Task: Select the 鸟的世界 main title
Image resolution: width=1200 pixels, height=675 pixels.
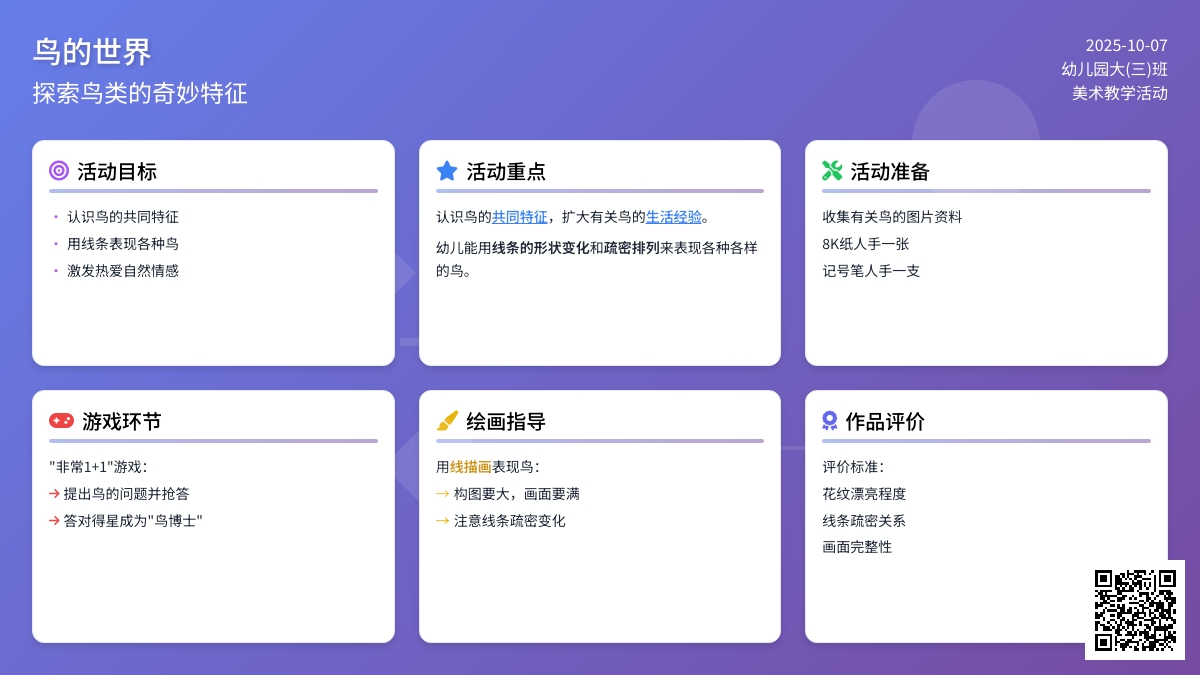Action: click(x=92, y=52)
